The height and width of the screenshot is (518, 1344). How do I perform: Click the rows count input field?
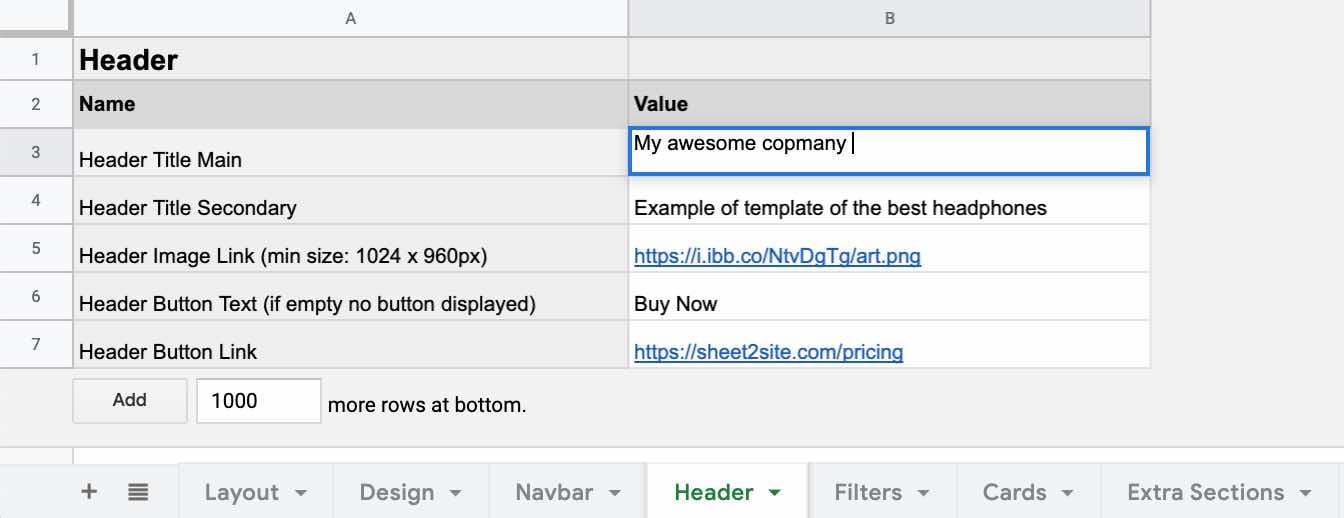258,401
